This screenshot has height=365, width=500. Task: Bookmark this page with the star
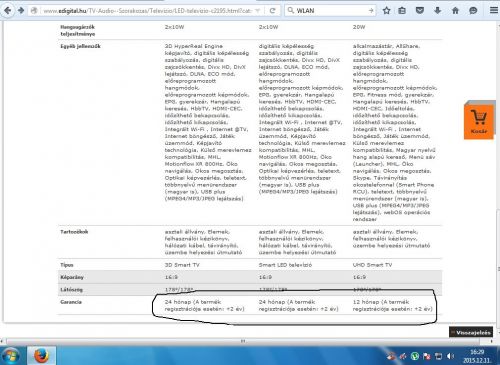tap(386, 11)
